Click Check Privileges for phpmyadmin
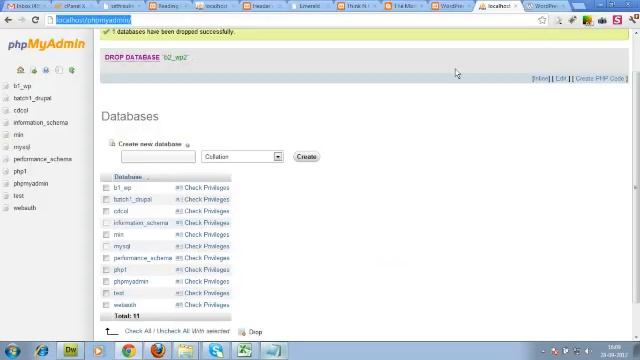 tap(207, 282)
